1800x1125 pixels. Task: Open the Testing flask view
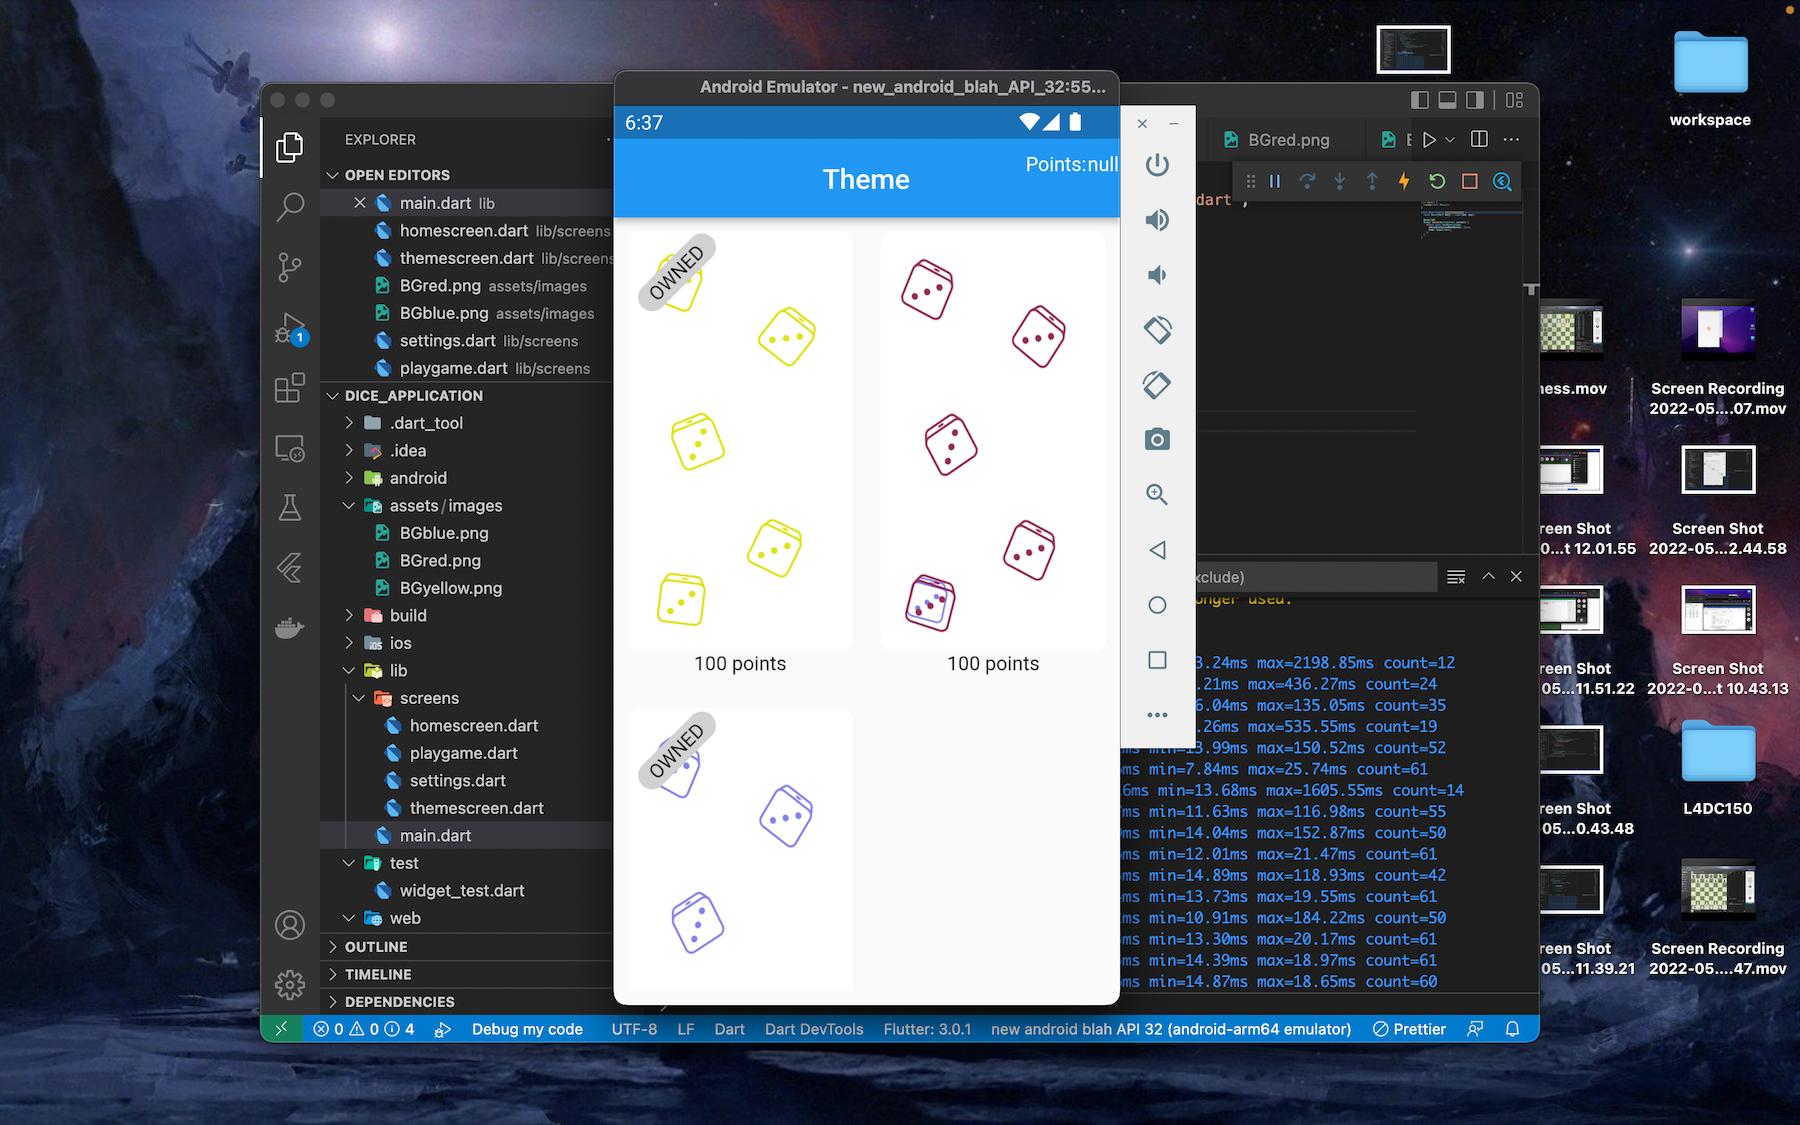[290, 508]
